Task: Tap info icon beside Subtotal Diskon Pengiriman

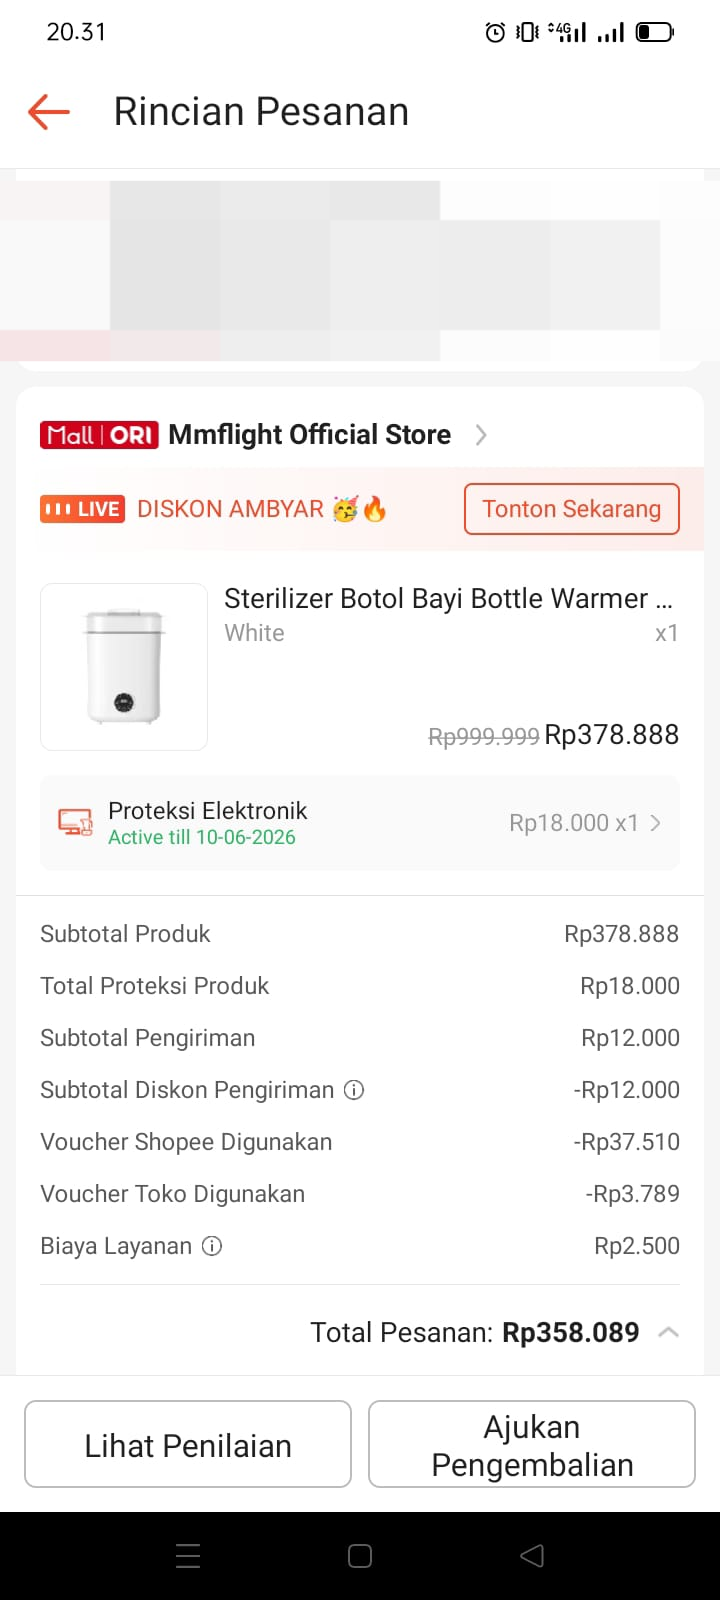Action: click(x=354, y=1090)
